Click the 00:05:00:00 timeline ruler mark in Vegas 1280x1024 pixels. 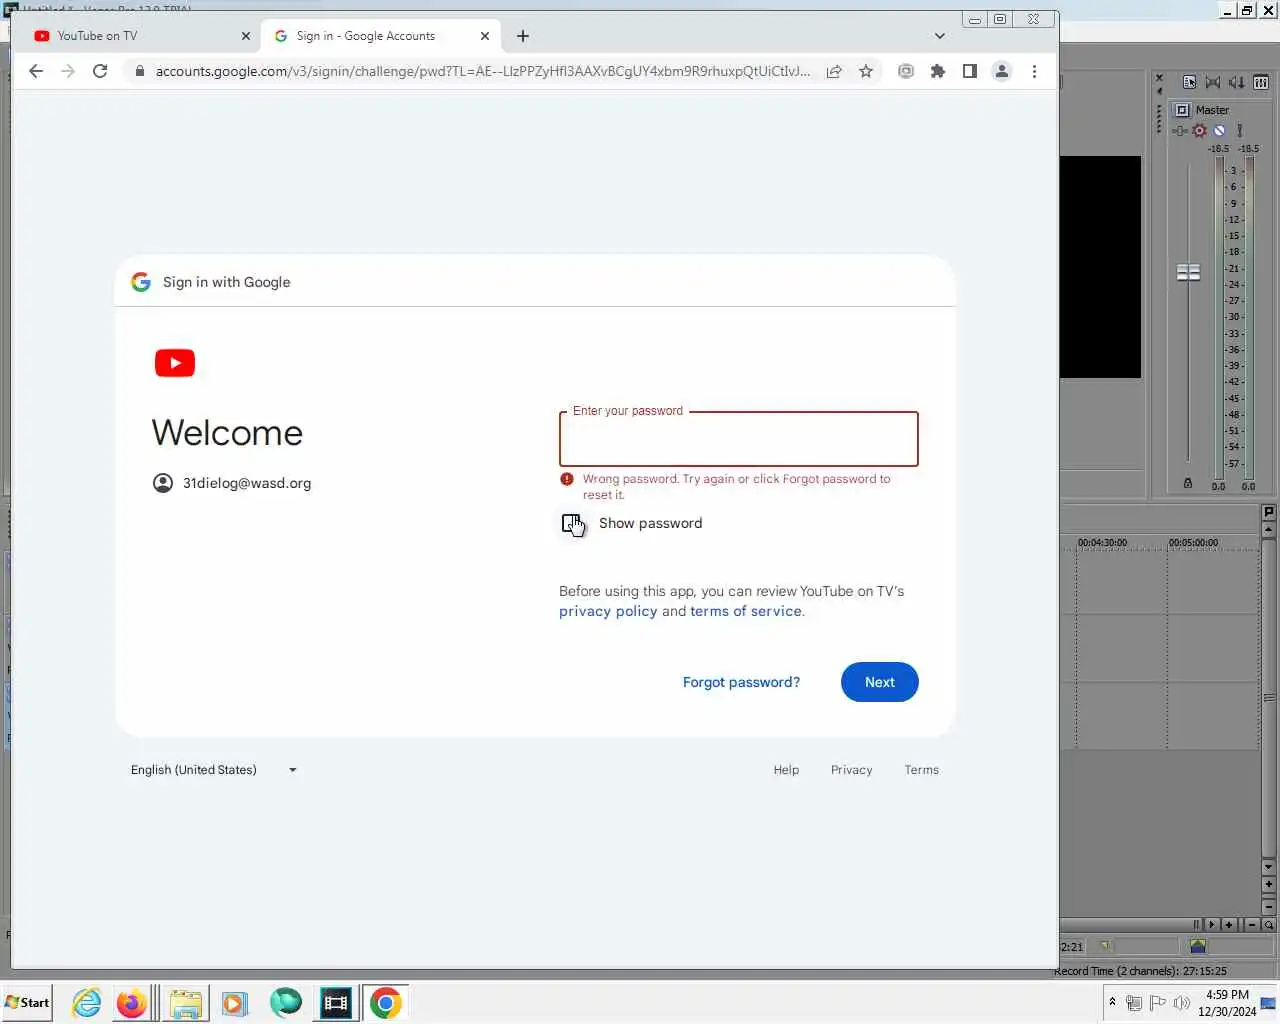1193,543
